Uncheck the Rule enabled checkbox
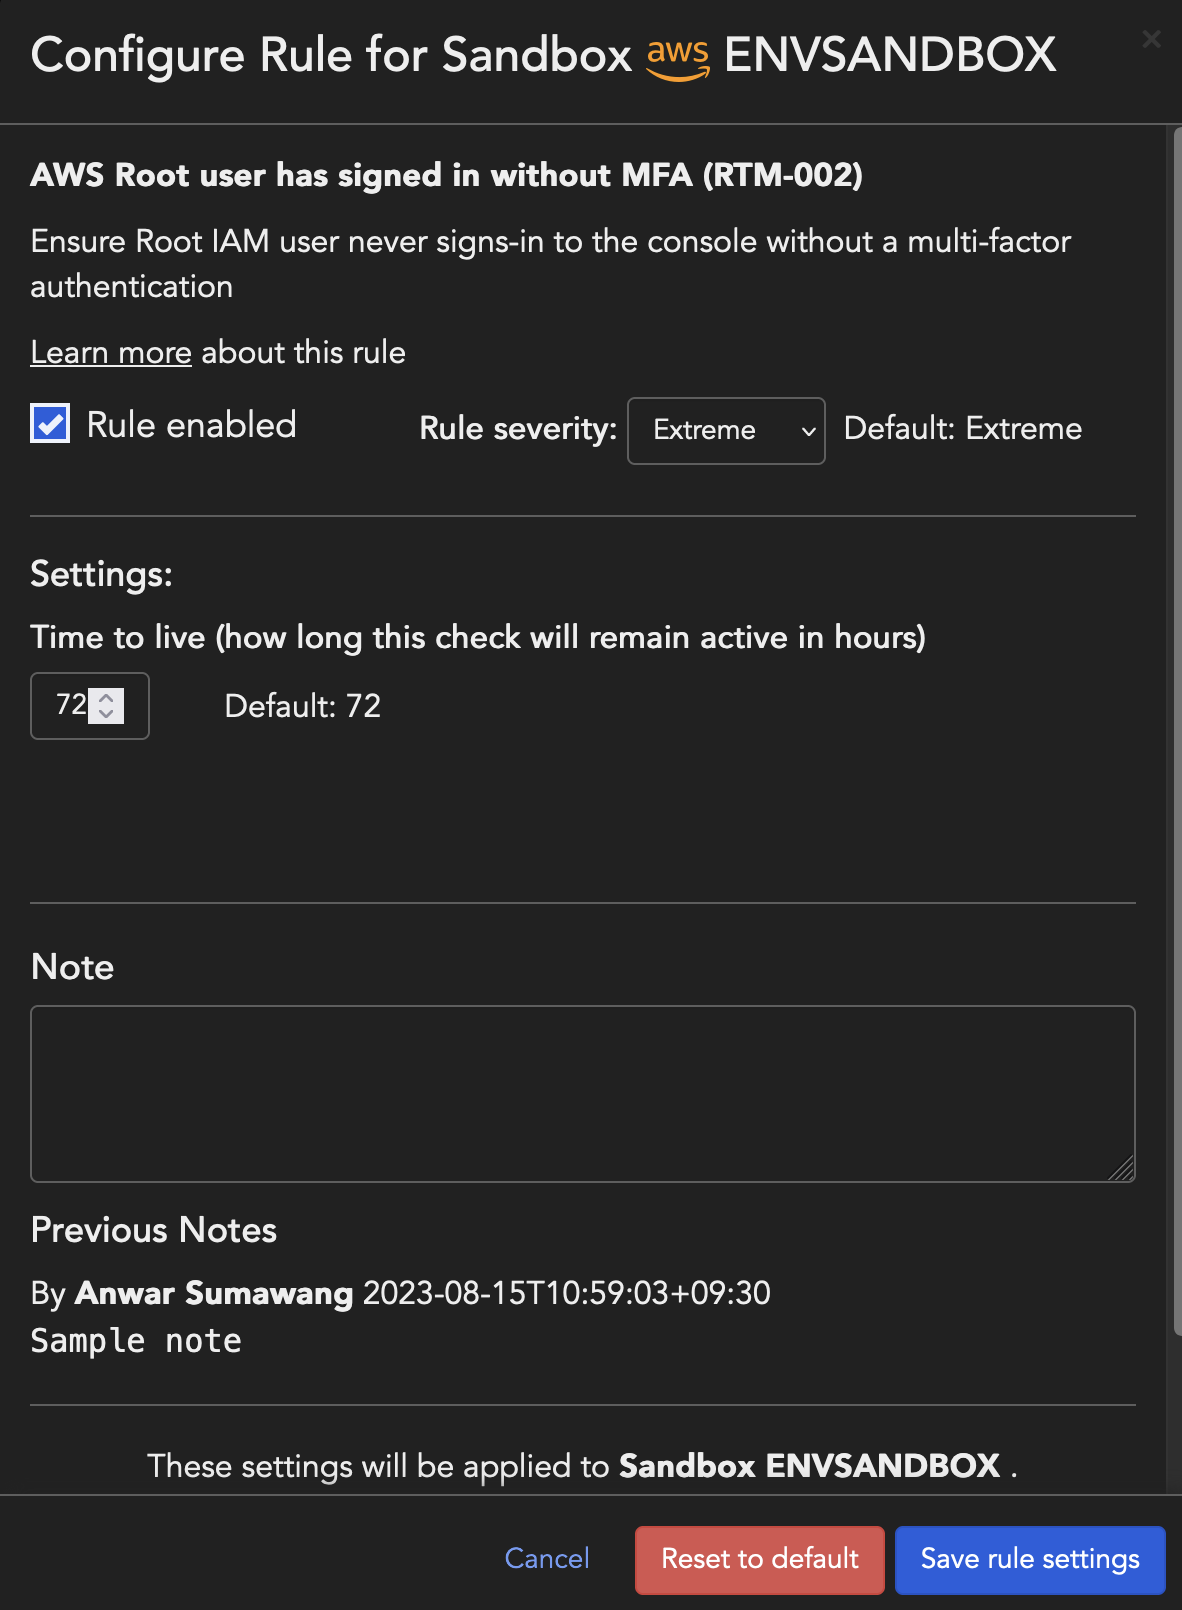Viewport: 1182px width, 1610px height. click(x=50, y=424)
